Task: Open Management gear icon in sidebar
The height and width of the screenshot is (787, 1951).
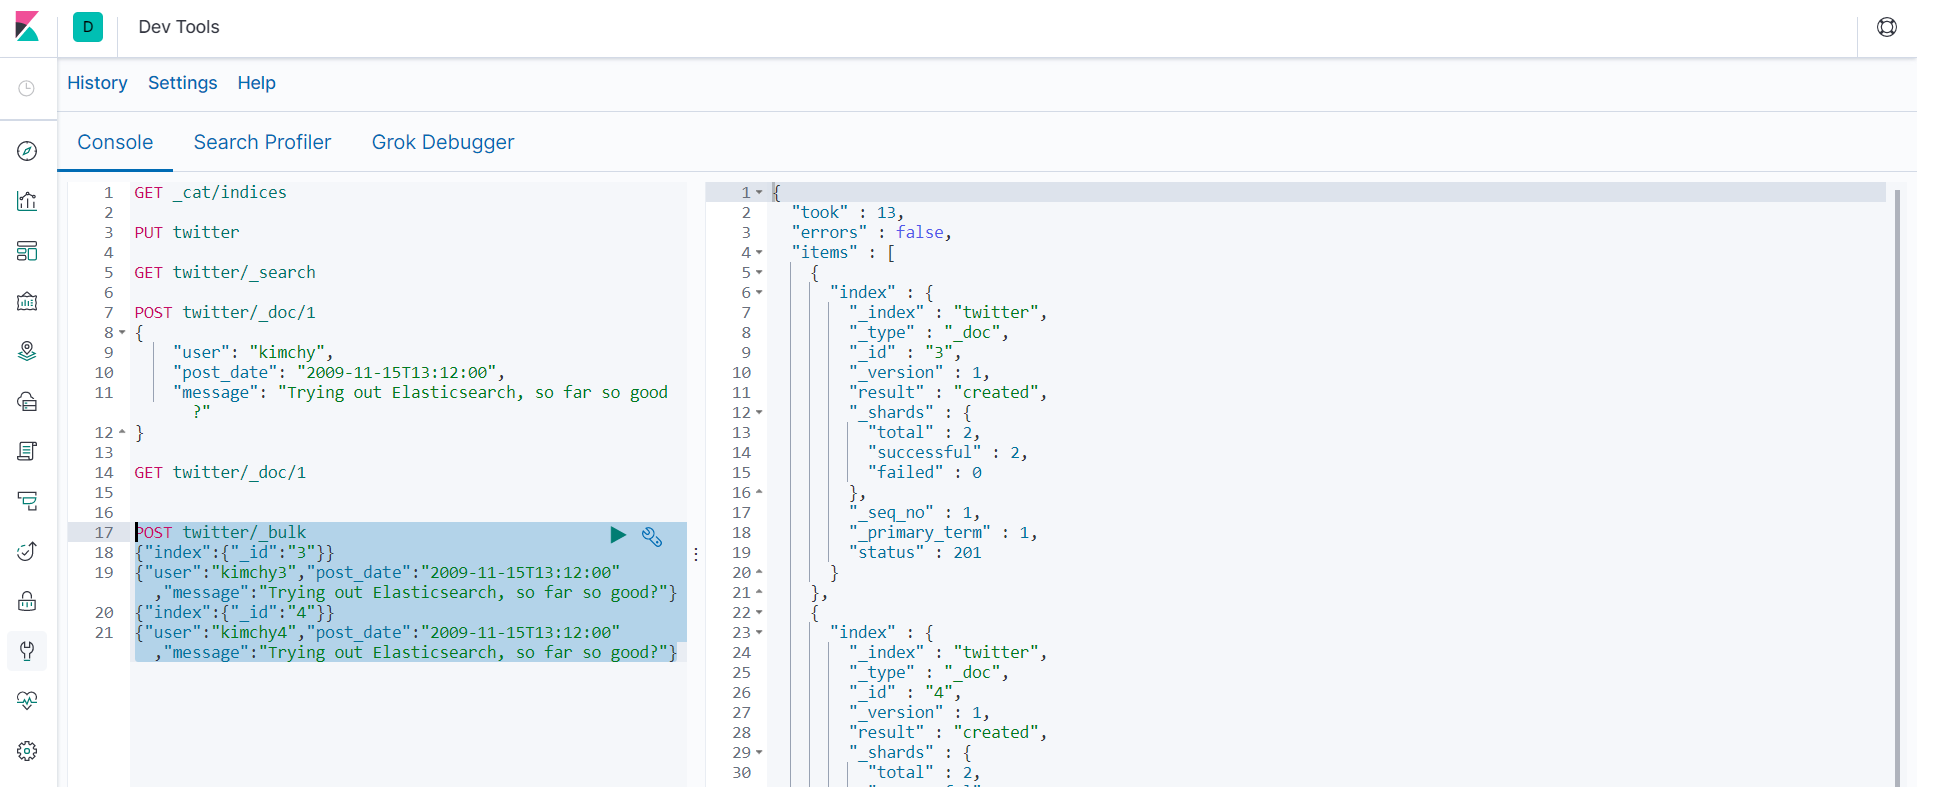Action: point(27,751)
